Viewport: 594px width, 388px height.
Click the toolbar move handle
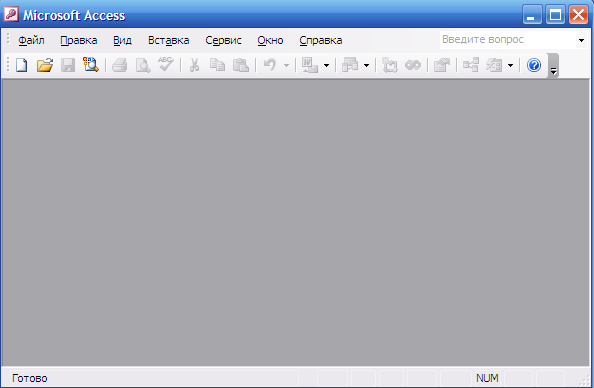(8, 65)
